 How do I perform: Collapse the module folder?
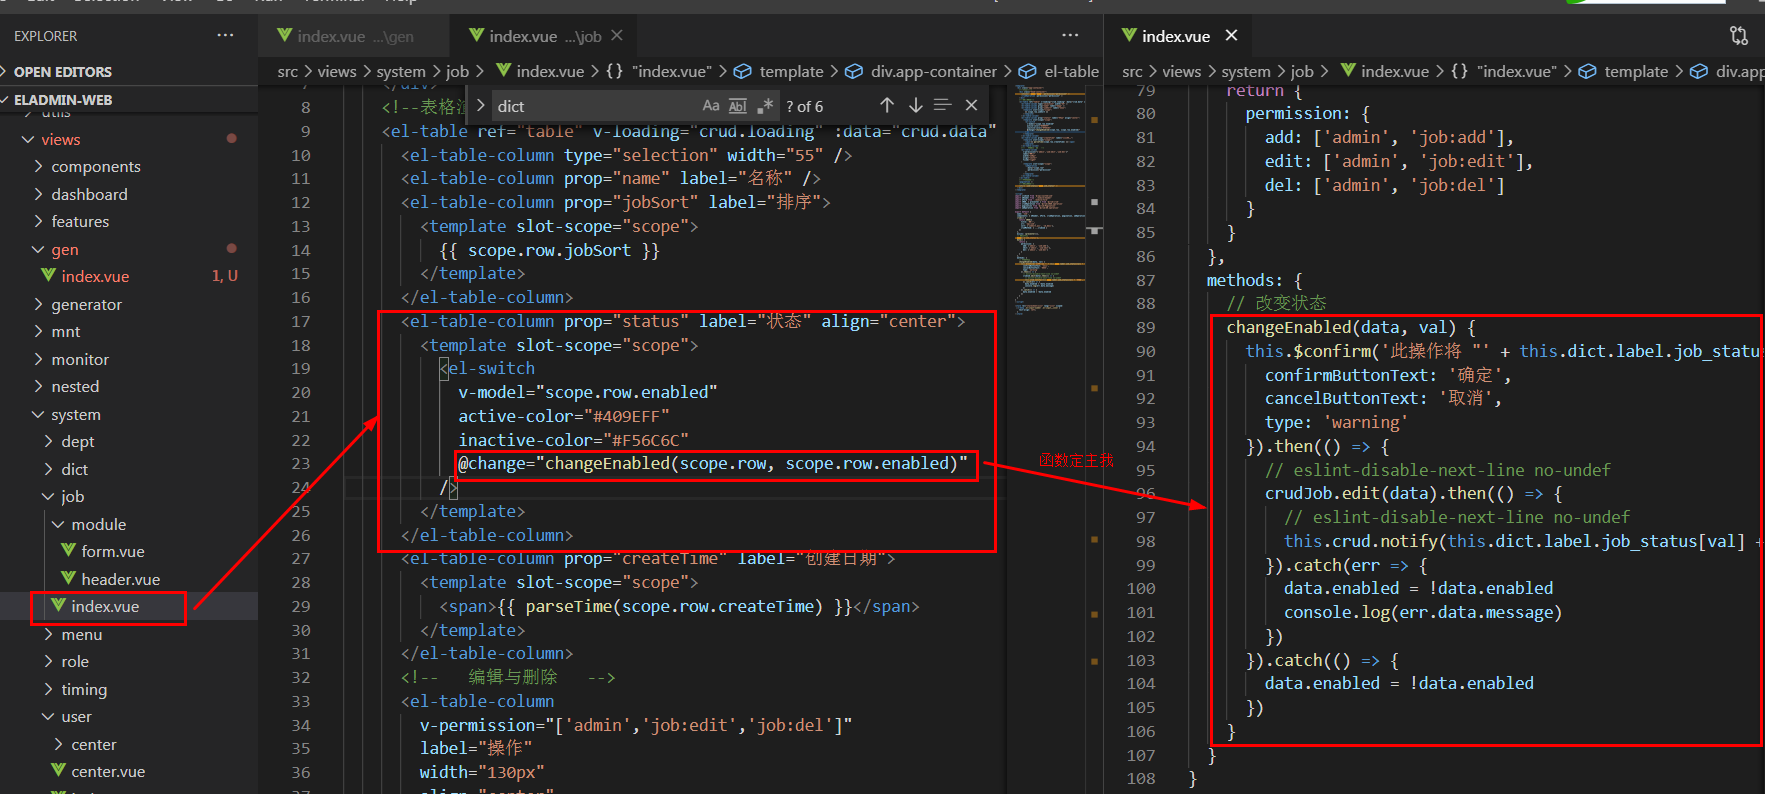tap(129, 524)
